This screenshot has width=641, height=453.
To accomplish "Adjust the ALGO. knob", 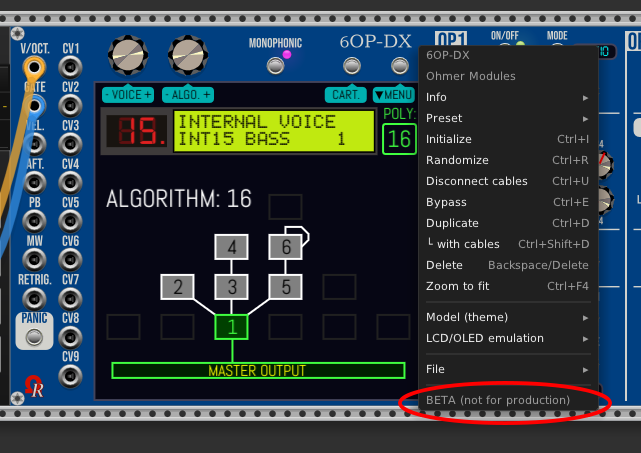I will [x=188, y=55].
